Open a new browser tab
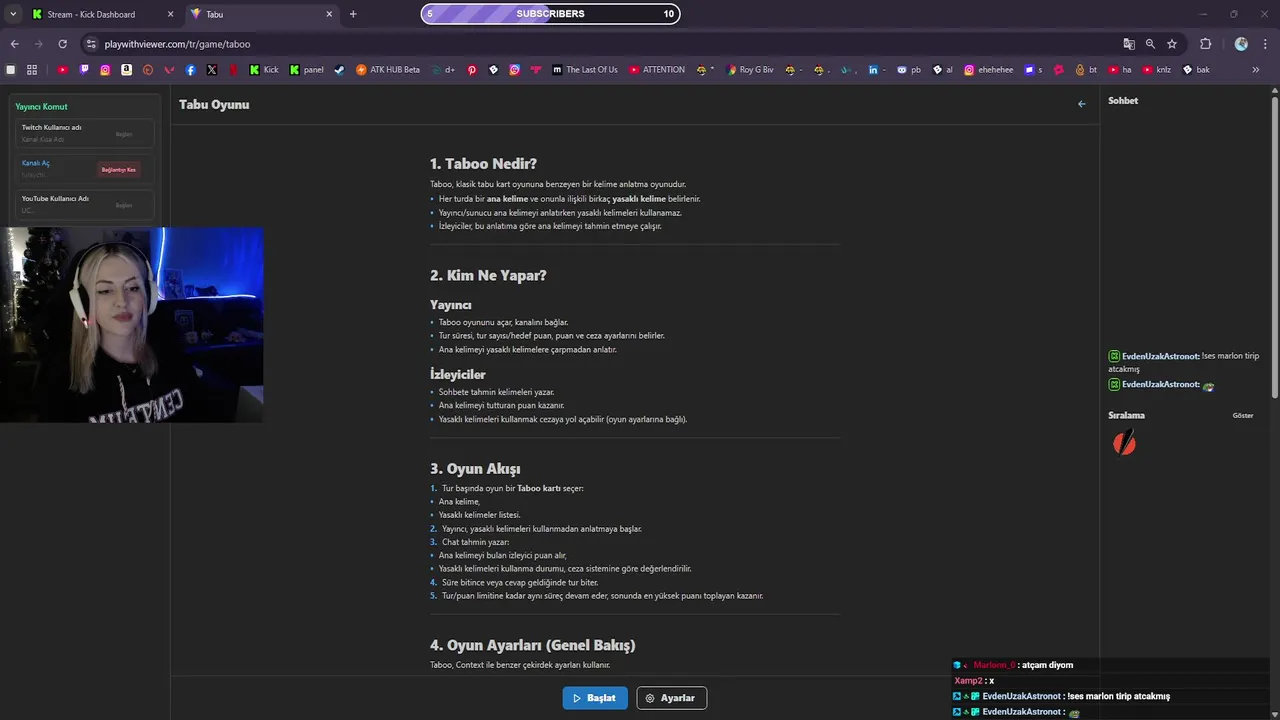This screenshot has height=720, width=1280. pyautogui.click(x=353, y=14)
